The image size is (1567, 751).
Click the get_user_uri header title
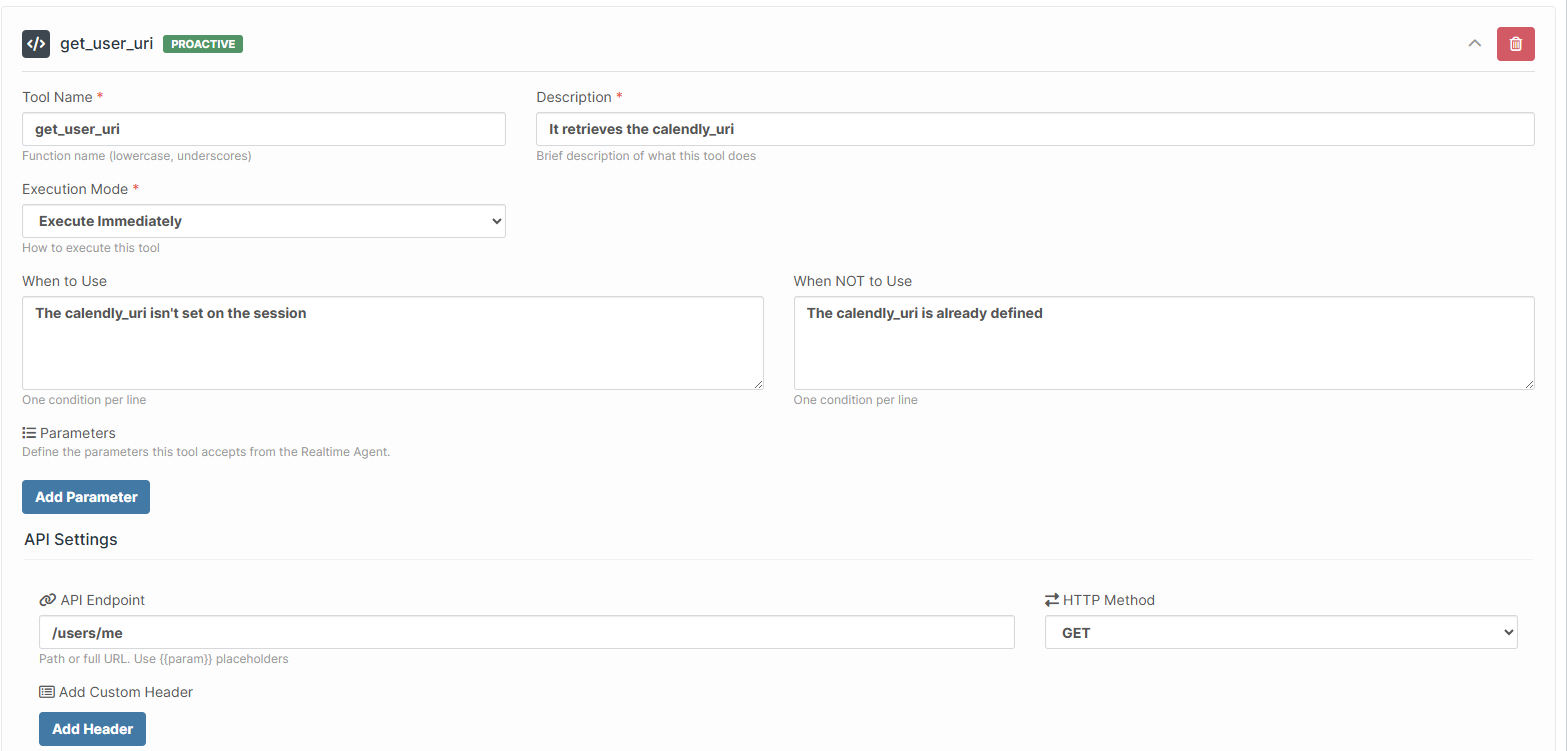pos(107,44)
